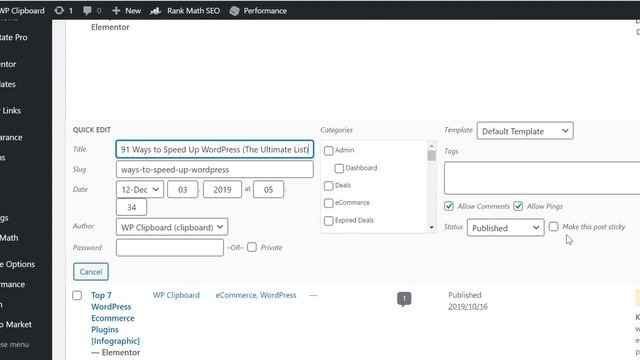Click the hour field showing 05
Image resolution: width=640 pixels, height=360 pixels.
(x=268, y=189)
